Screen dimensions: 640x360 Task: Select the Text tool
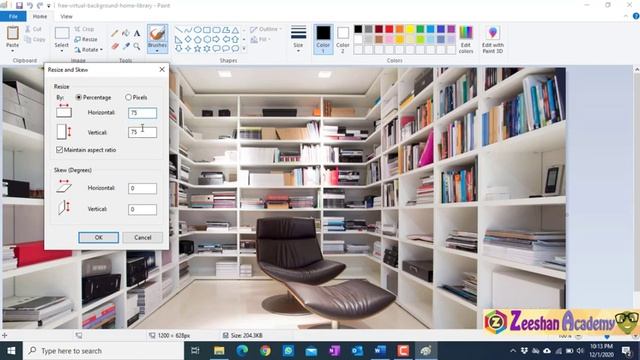coord(137,33)
